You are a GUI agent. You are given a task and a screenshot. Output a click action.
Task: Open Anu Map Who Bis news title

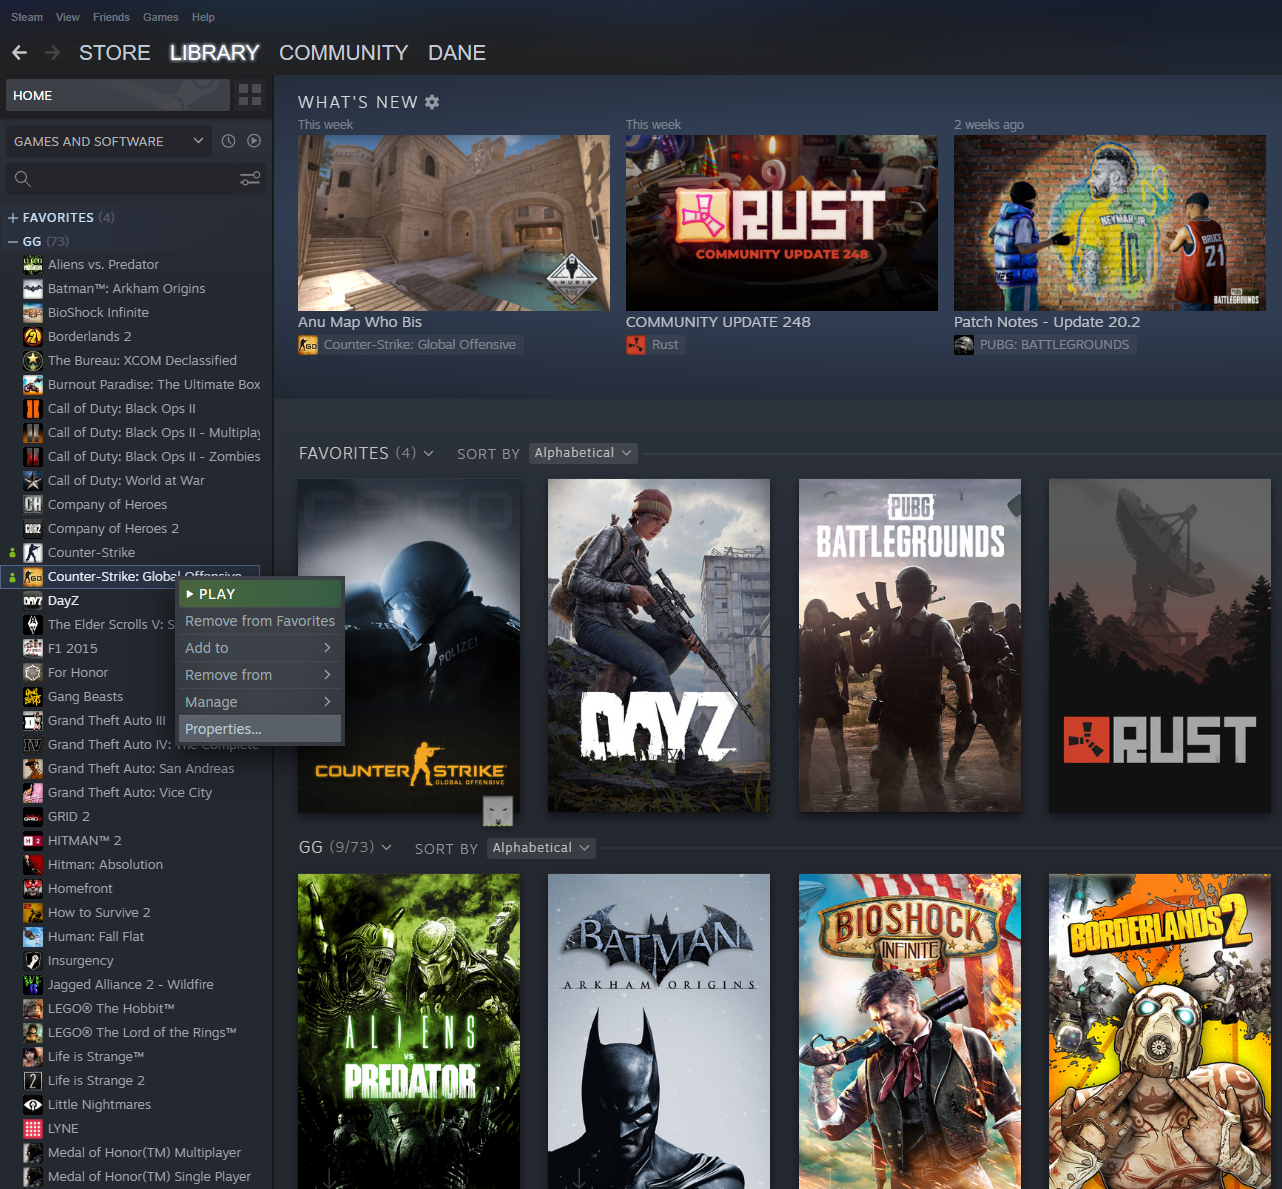[360, 322]
